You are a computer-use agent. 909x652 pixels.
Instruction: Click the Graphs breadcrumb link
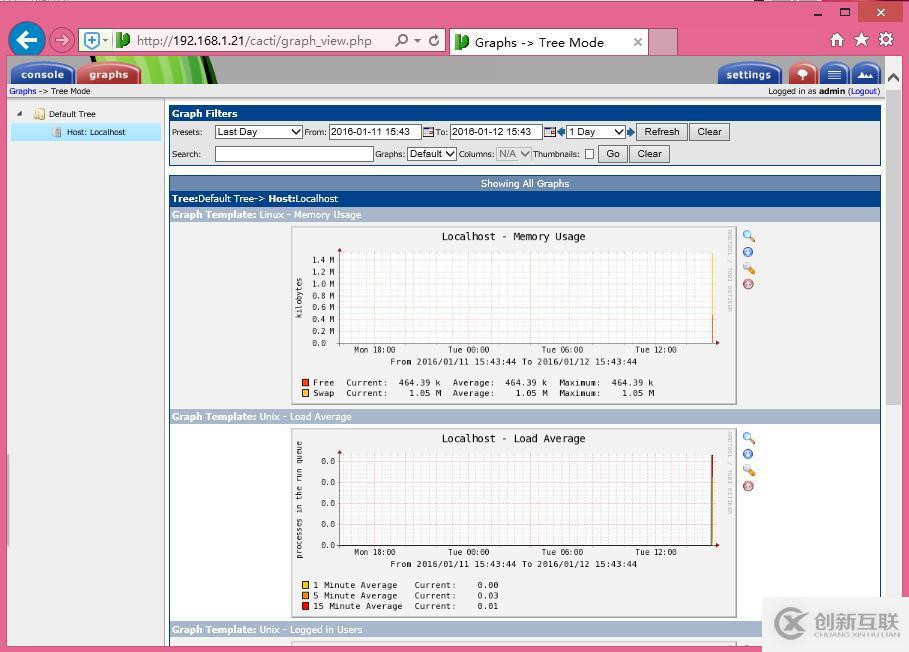23,91
